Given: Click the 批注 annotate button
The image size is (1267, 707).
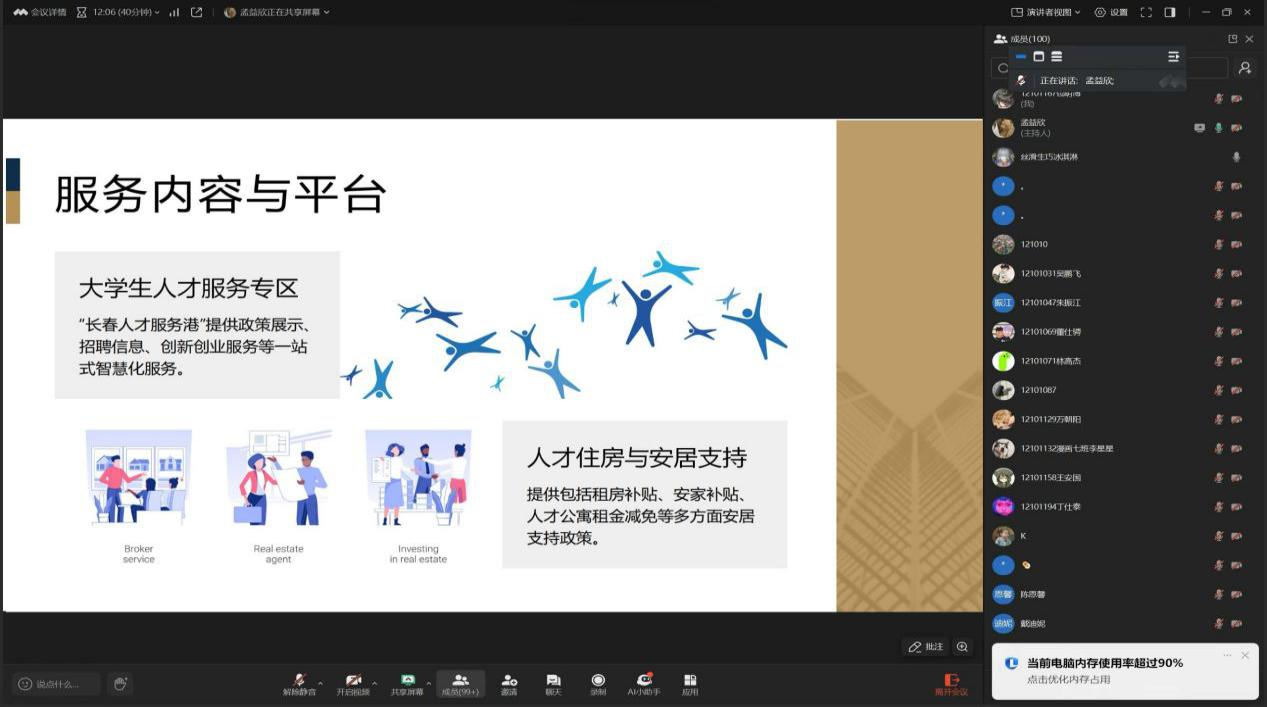Looking at the screenshot, I should (925, 647).
